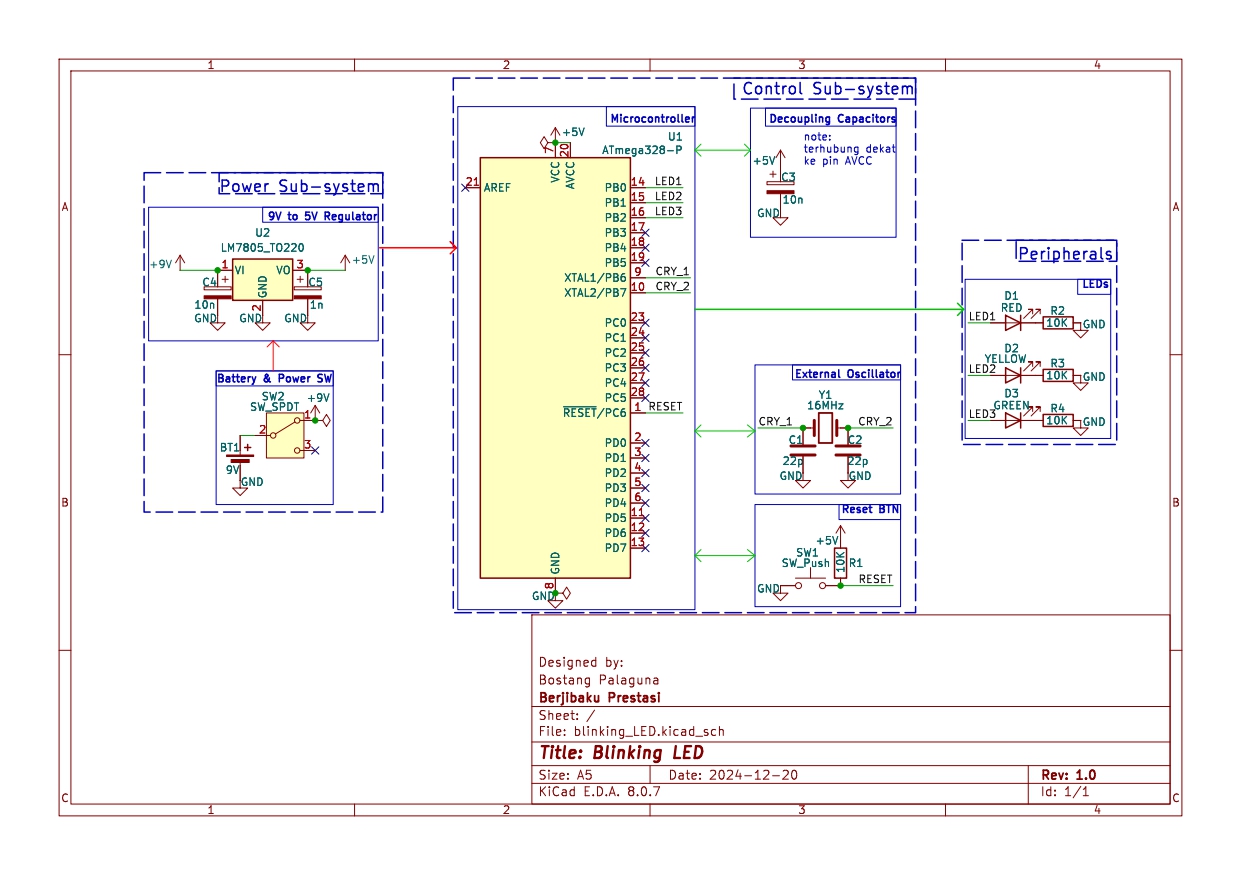Click the red arrow into the Microcontroller block
This screenshot has width=1241, height=875.
point(418,247)
